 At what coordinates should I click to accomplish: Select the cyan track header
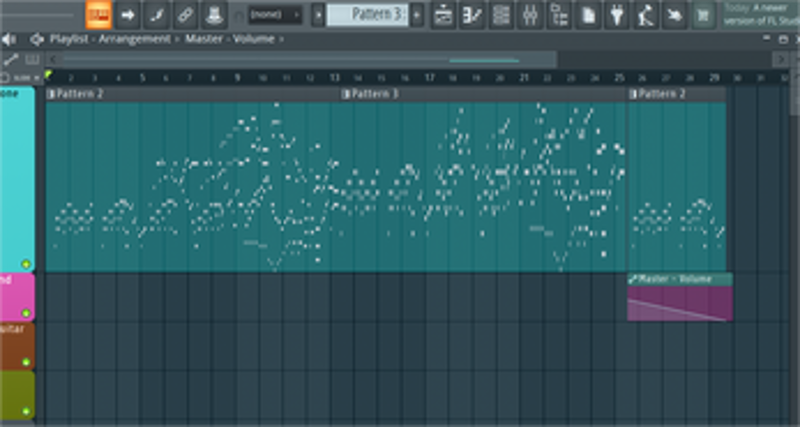pos(17,179)
